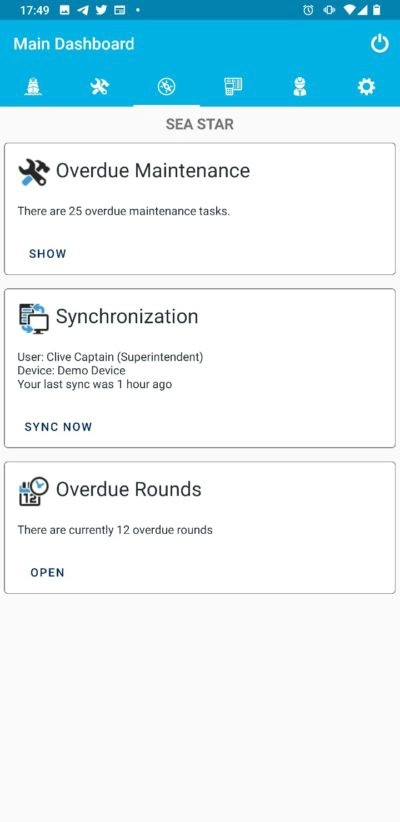Show overdue maintenance tasks
Viewport: 400px width, 822px height.
48,254
